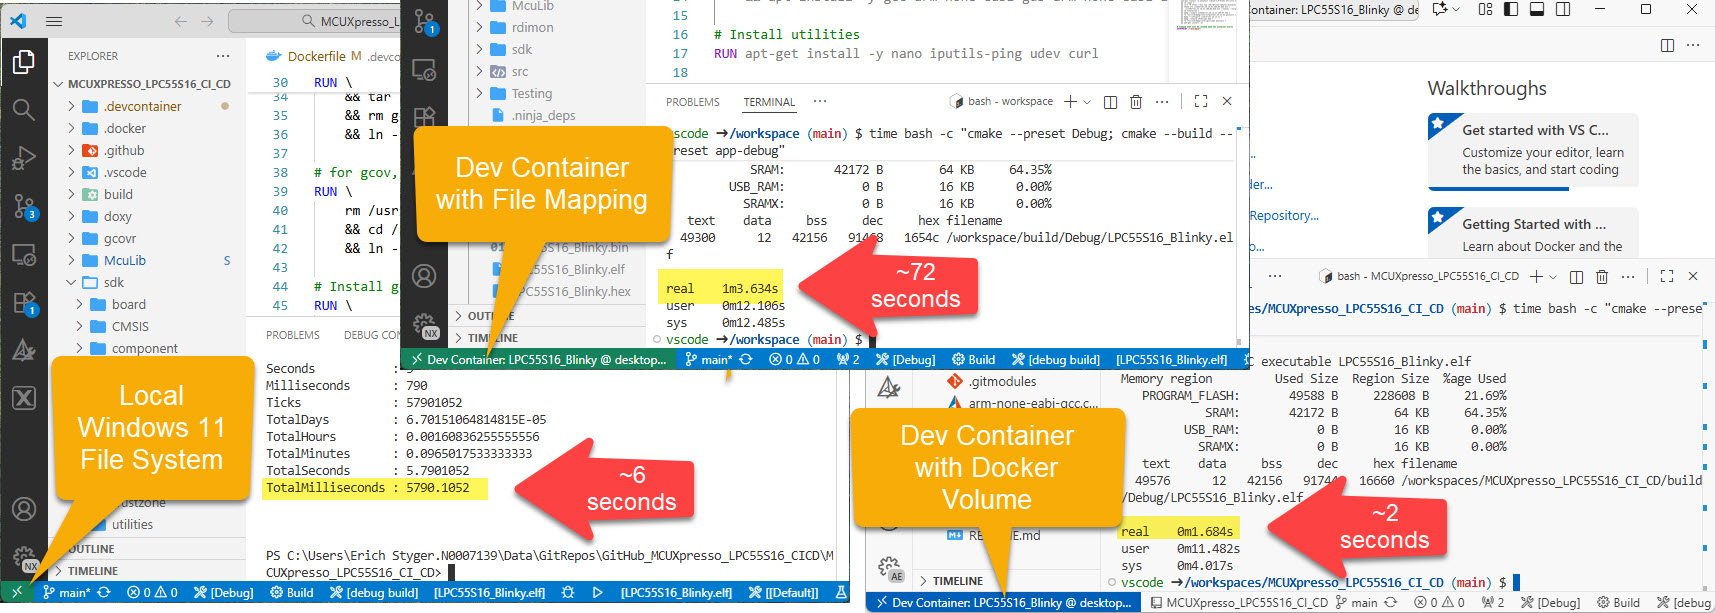Open the MCUXpresso X extension icon
This screenshot has width=1715, height=613.
click(23, 398)
